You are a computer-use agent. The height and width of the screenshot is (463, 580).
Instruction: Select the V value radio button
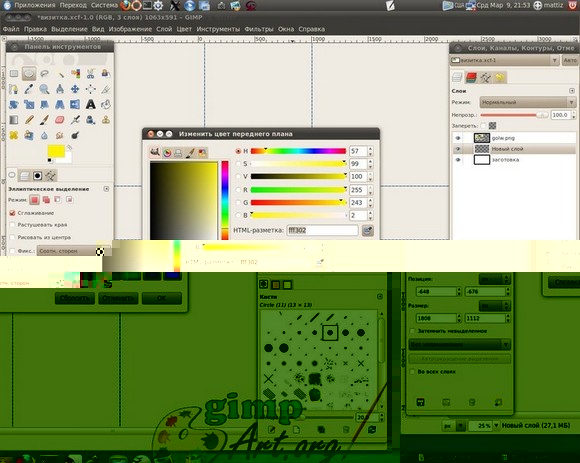(238, 176)
